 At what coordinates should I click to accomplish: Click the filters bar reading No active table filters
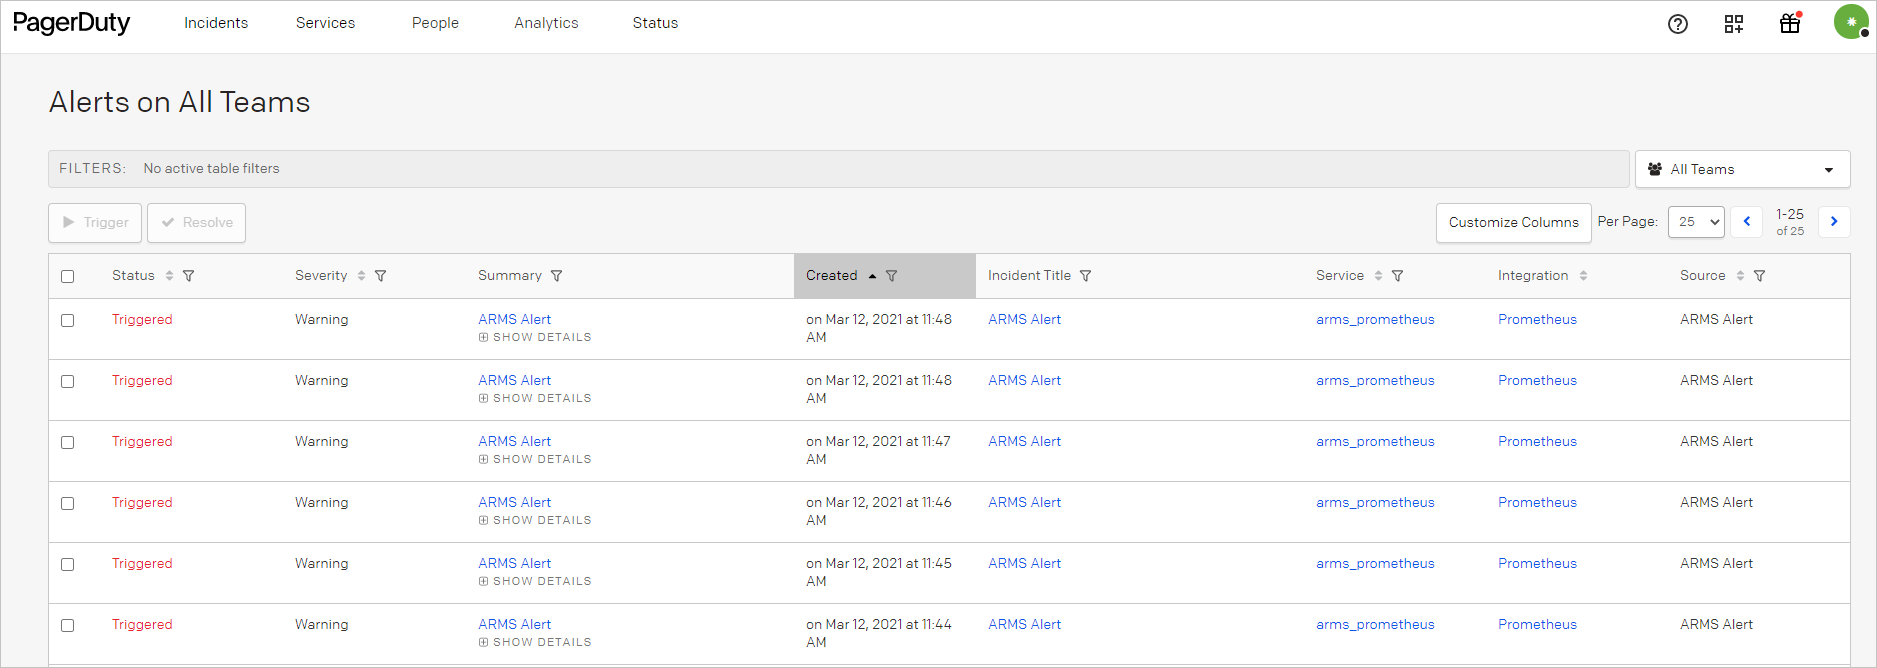(x=839, y=169)
